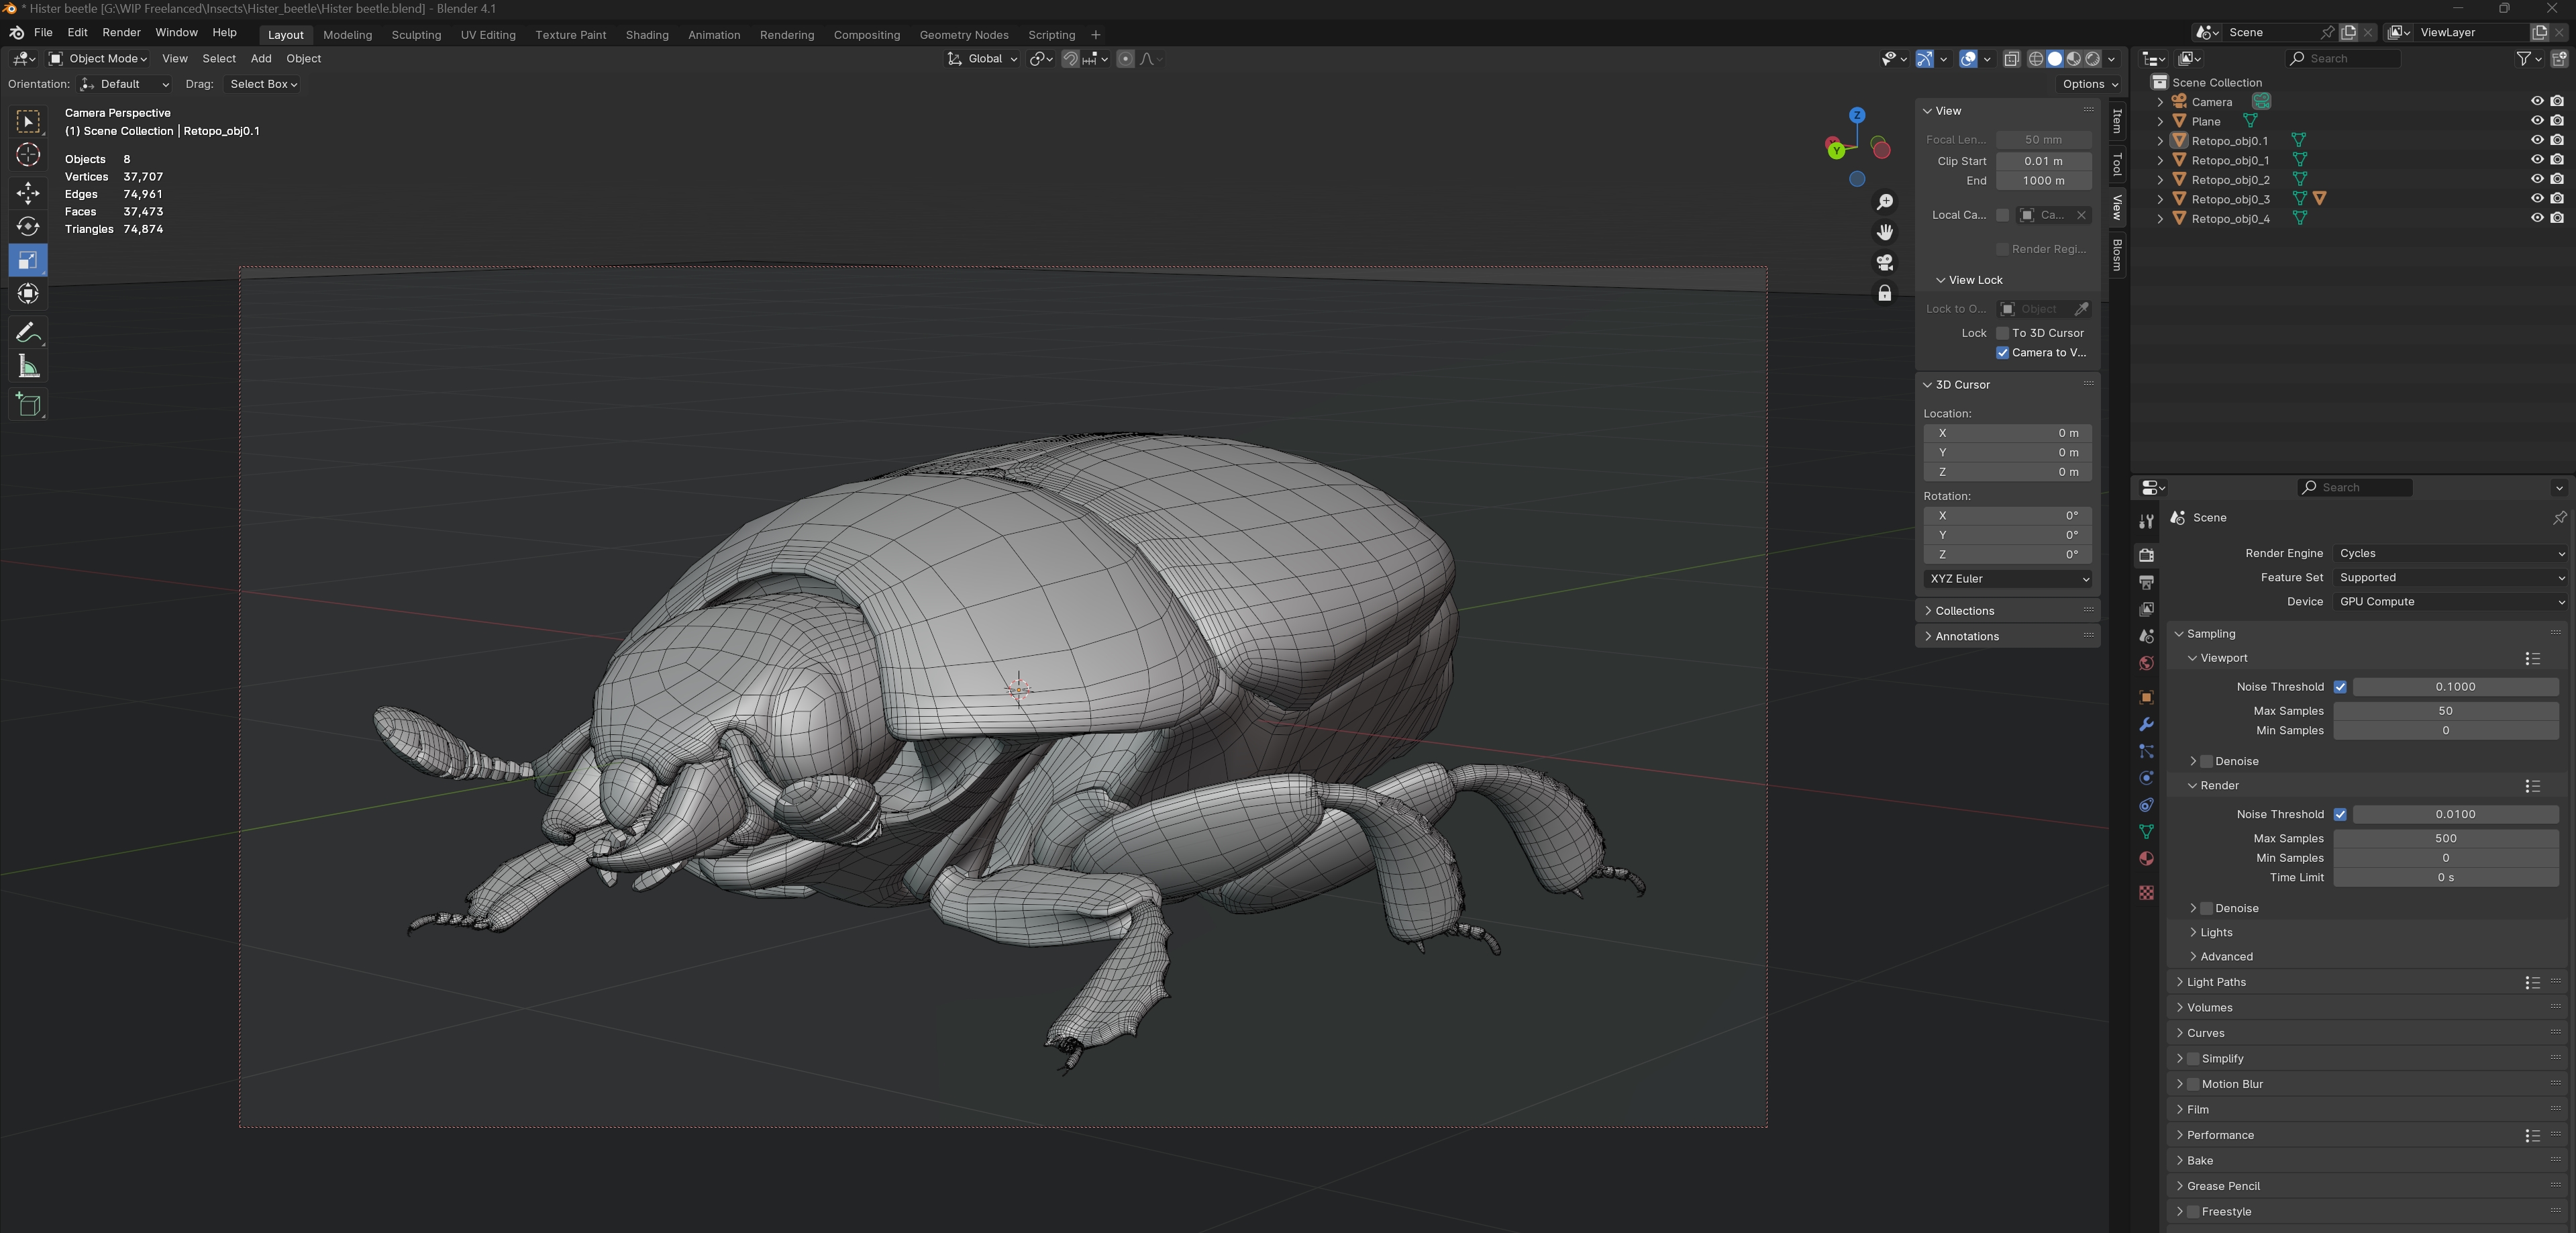The image size is (2576, 1233).
Task: Activate the Annotate pencil tool
Action: tap(28, 332)
